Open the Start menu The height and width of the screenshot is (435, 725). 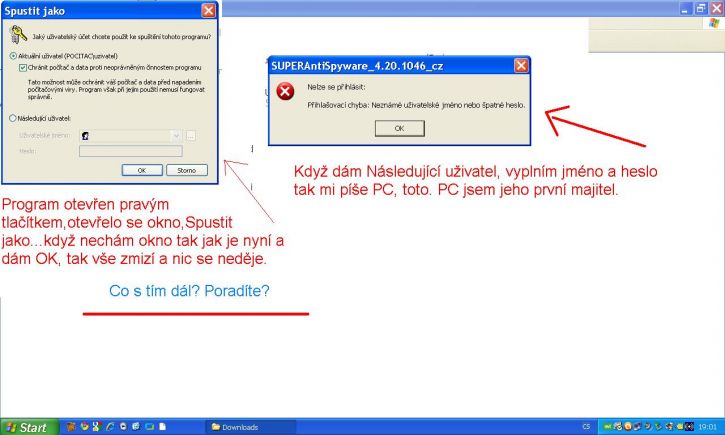pos(30,427)
